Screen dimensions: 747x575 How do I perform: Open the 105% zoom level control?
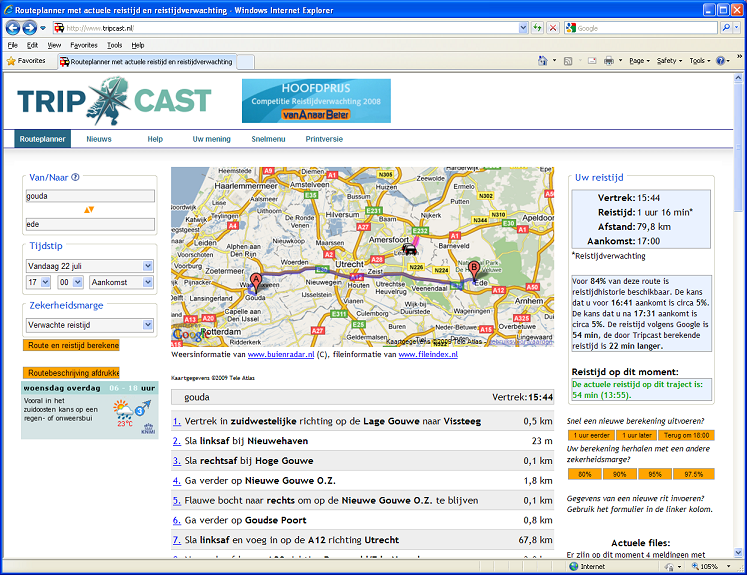pos(711,566)
